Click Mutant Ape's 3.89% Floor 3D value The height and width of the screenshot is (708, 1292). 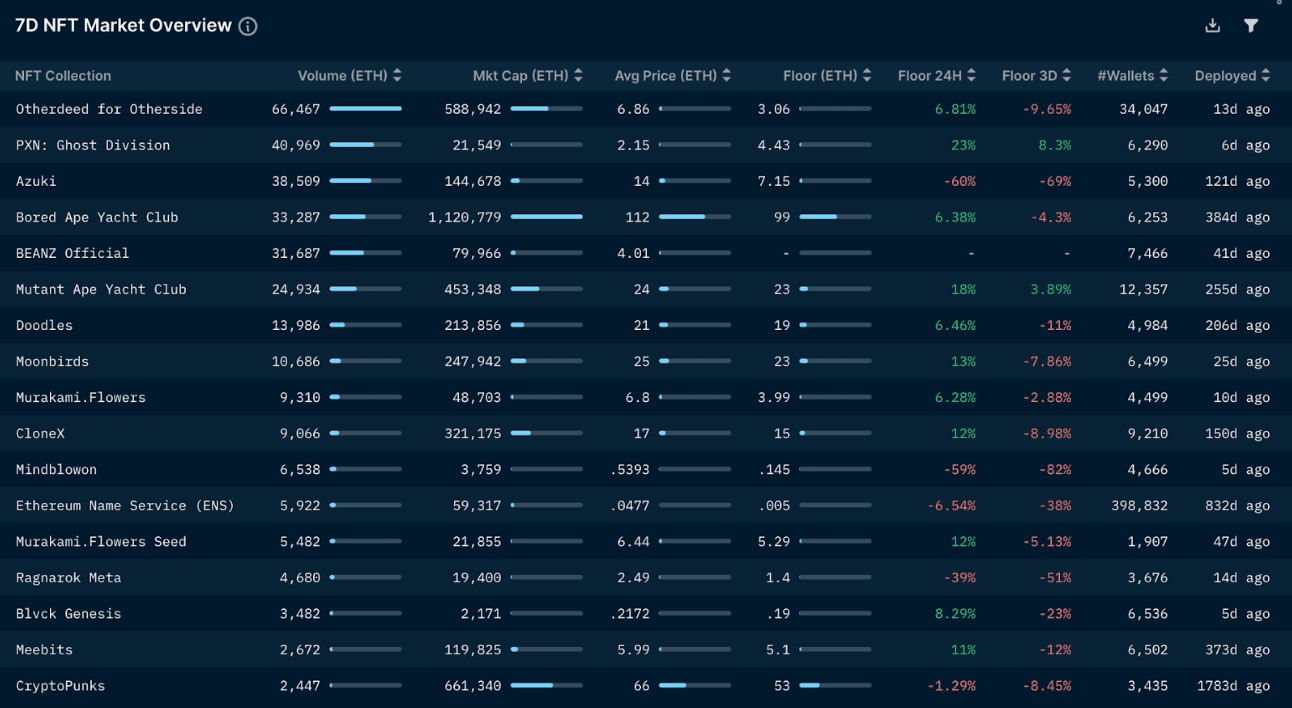click(x=1051, y=289)
